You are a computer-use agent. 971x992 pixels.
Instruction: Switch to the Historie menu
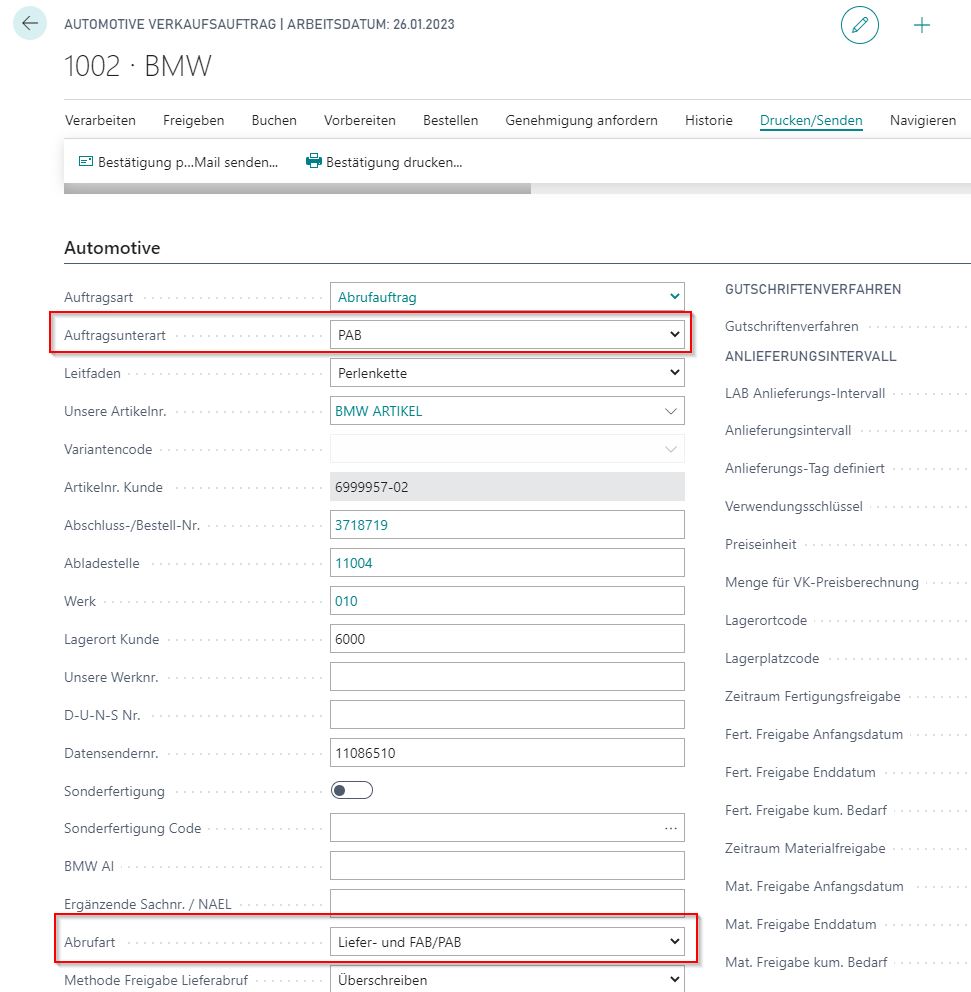pyautogui.click(x=708, y=120)
